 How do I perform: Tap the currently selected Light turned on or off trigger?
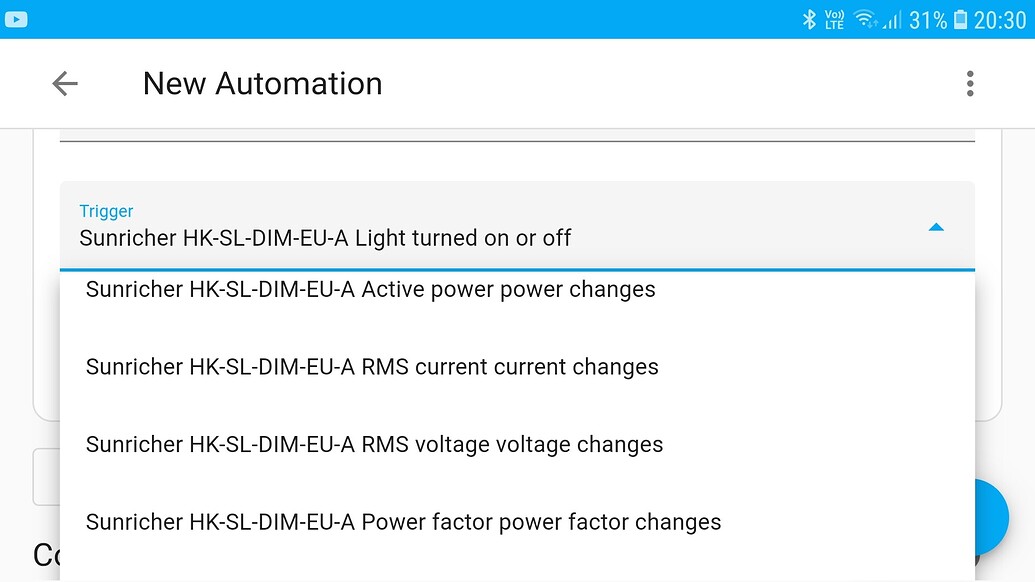tap(325, 238)
